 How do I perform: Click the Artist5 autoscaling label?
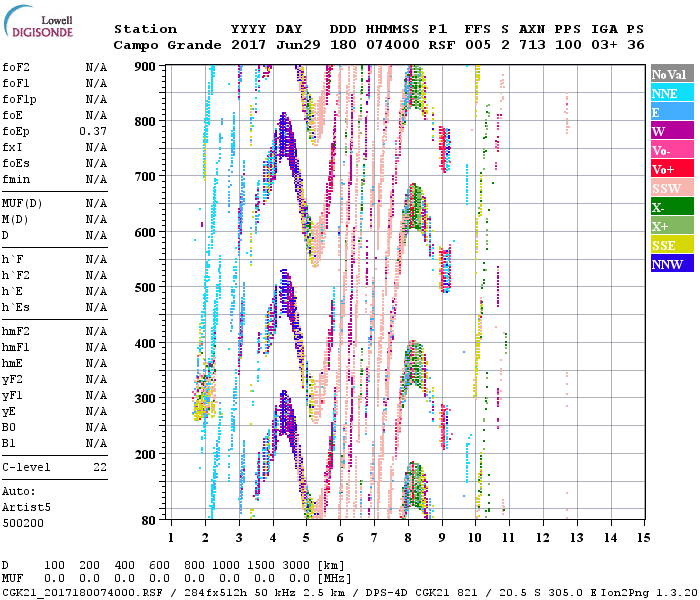pyautogui.click(x=26, y=507)
